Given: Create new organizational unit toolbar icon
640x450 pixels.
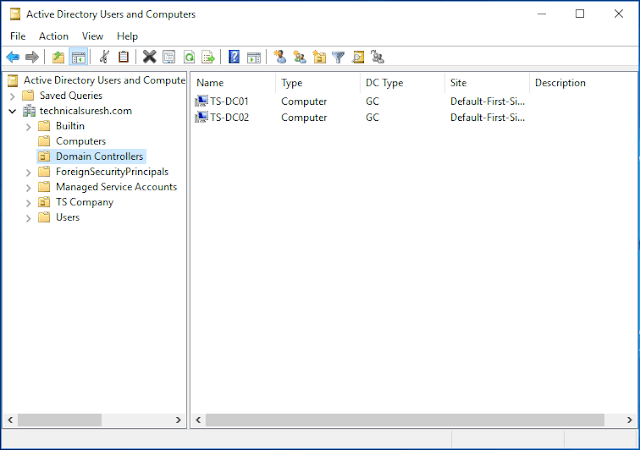Looking at the screenshot, I should click(319, 57).
